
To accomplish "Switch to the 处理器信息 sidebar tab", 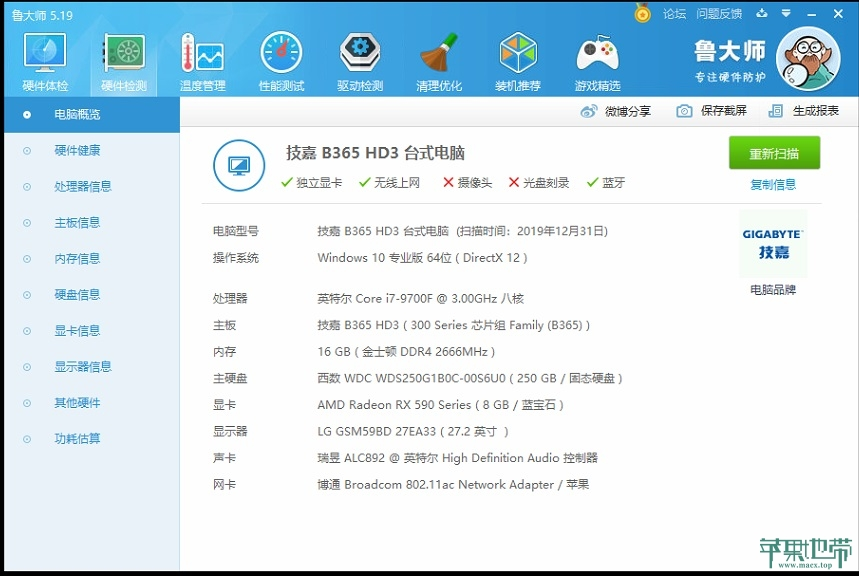I will pos(91,187).
